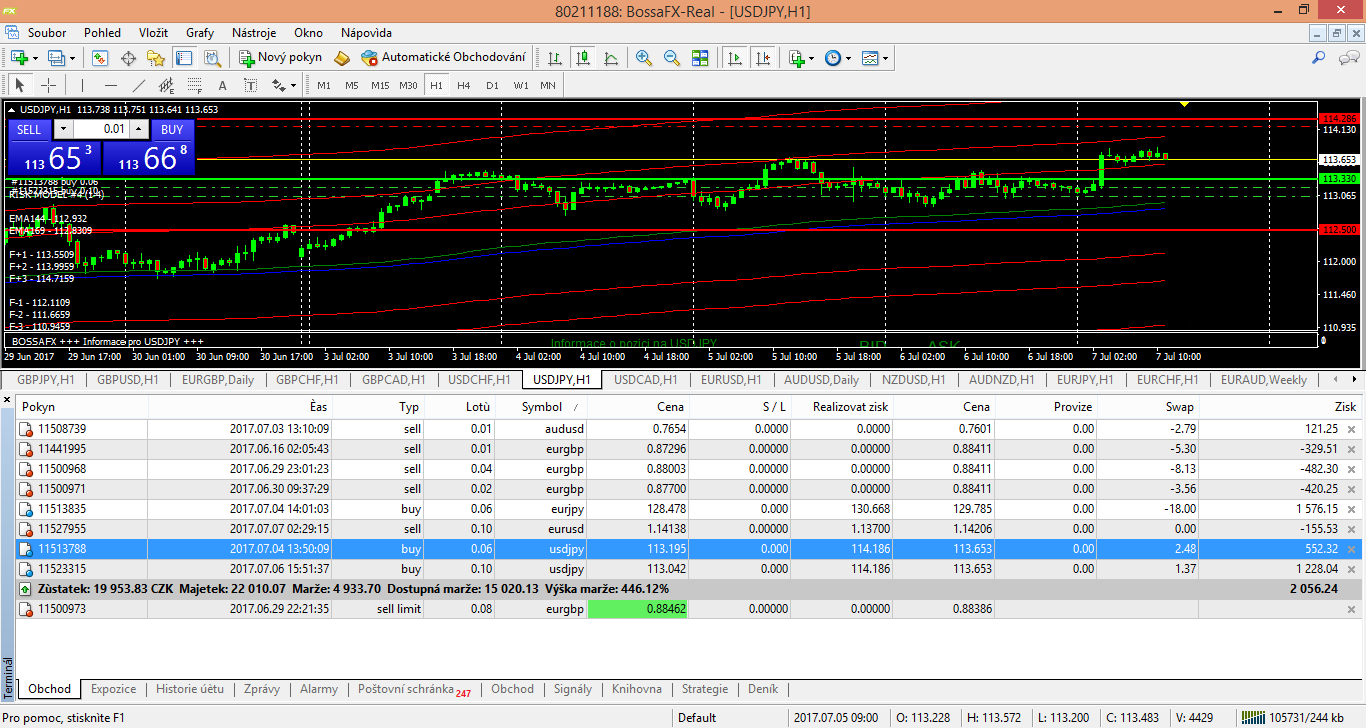This screenshot has height=728, width=1366.
Task: Select the cursor arrow tool
Action: point(19,85)
